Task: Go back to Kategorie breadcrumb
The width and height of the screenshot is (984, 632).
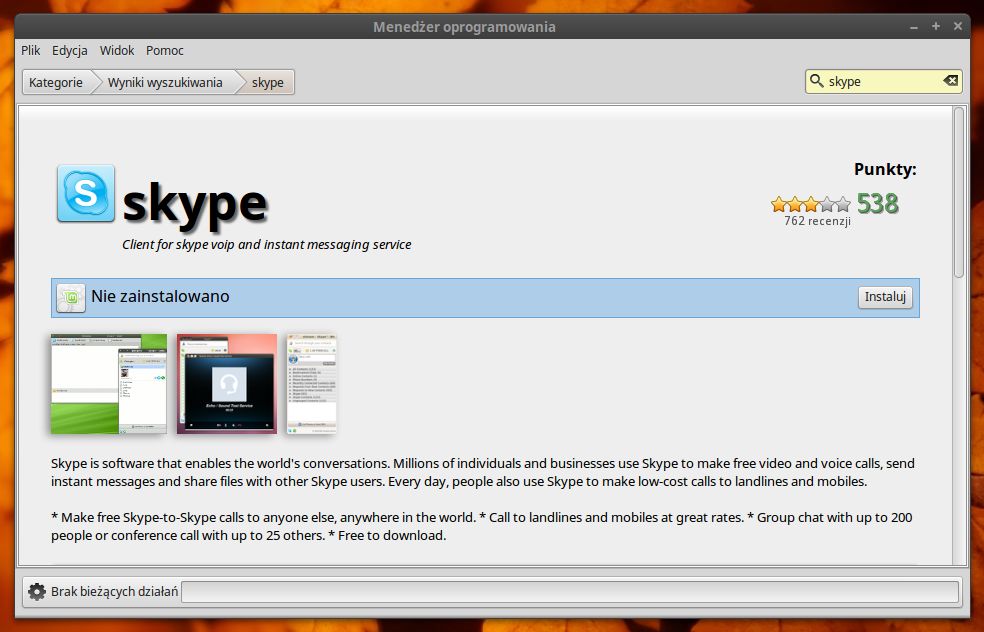Action: coord(56,82)
